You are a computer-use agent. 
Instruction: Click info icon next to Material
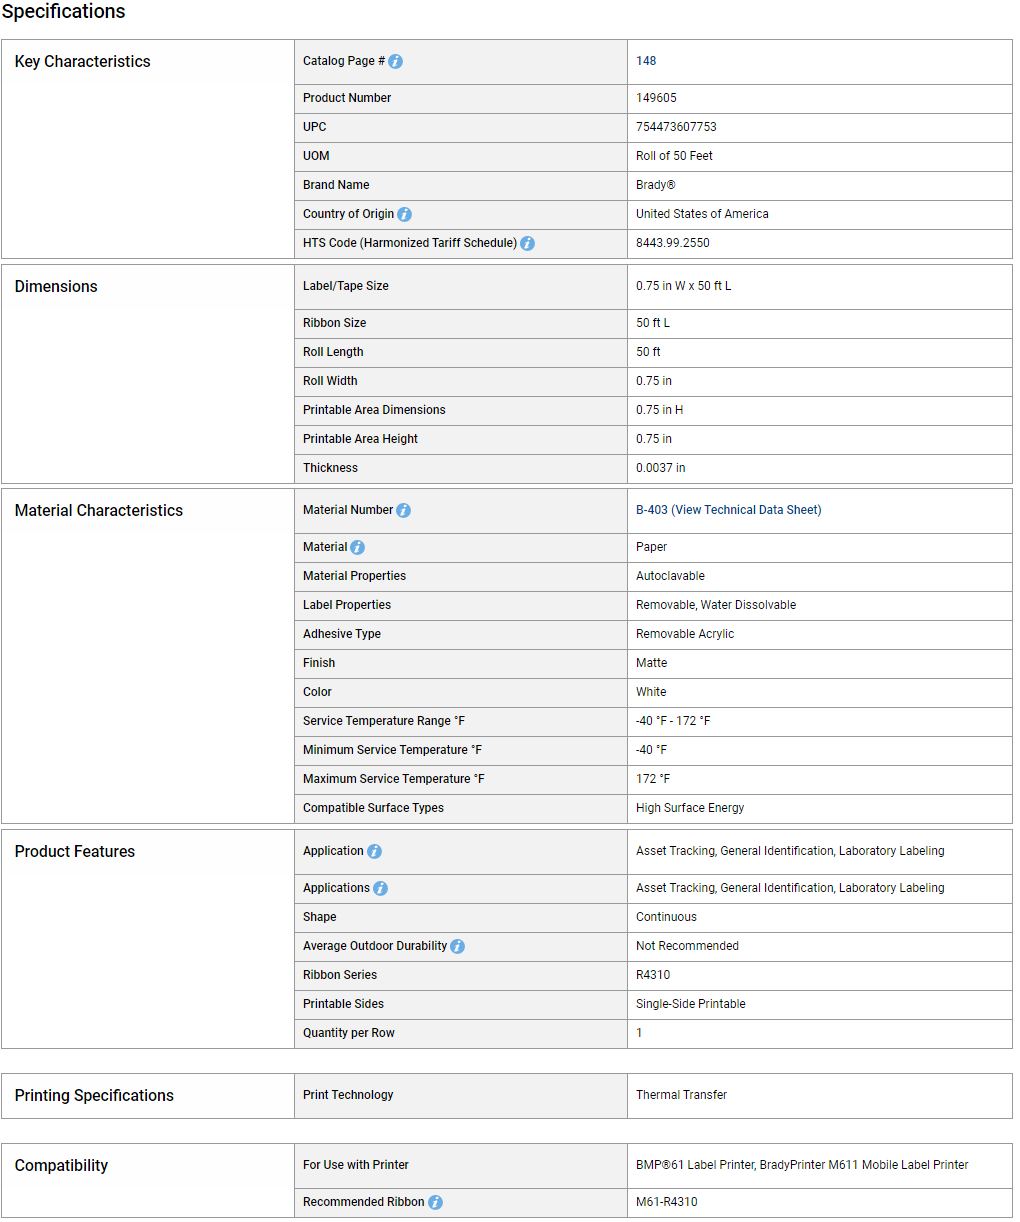point(357,547)
